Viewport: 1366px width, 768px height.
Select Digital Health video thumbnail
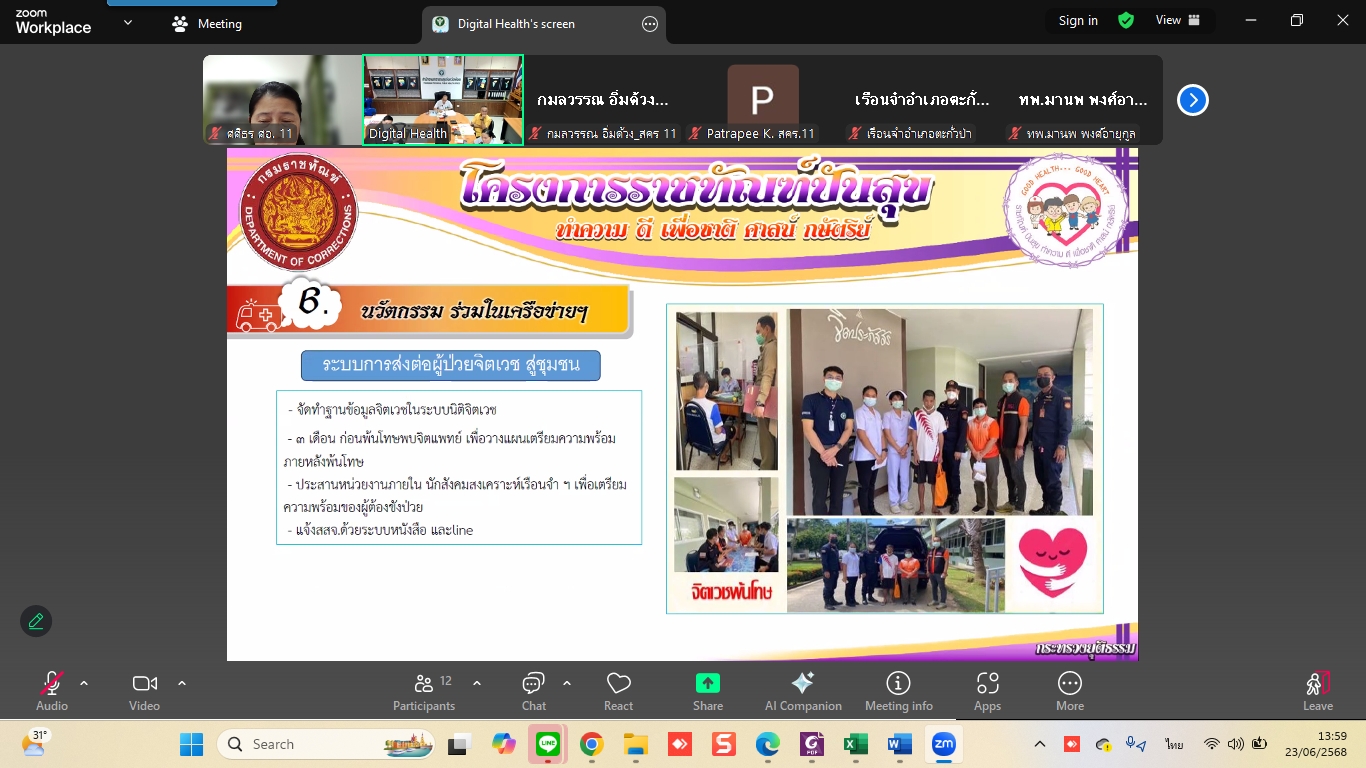pos(443,100)
